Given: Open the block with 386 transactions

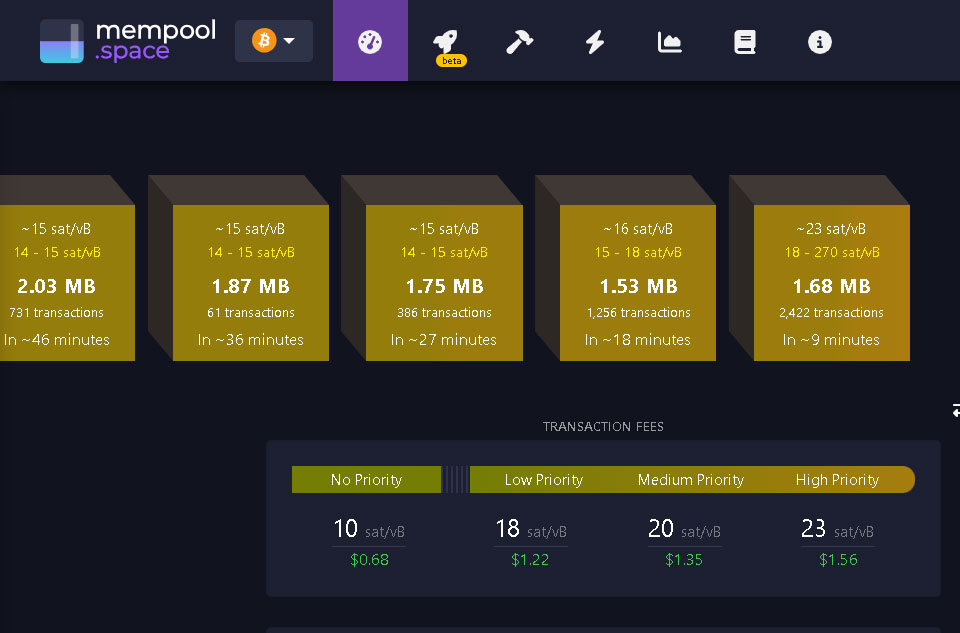Looking at the screenshot, I should (x=444, y=283).
